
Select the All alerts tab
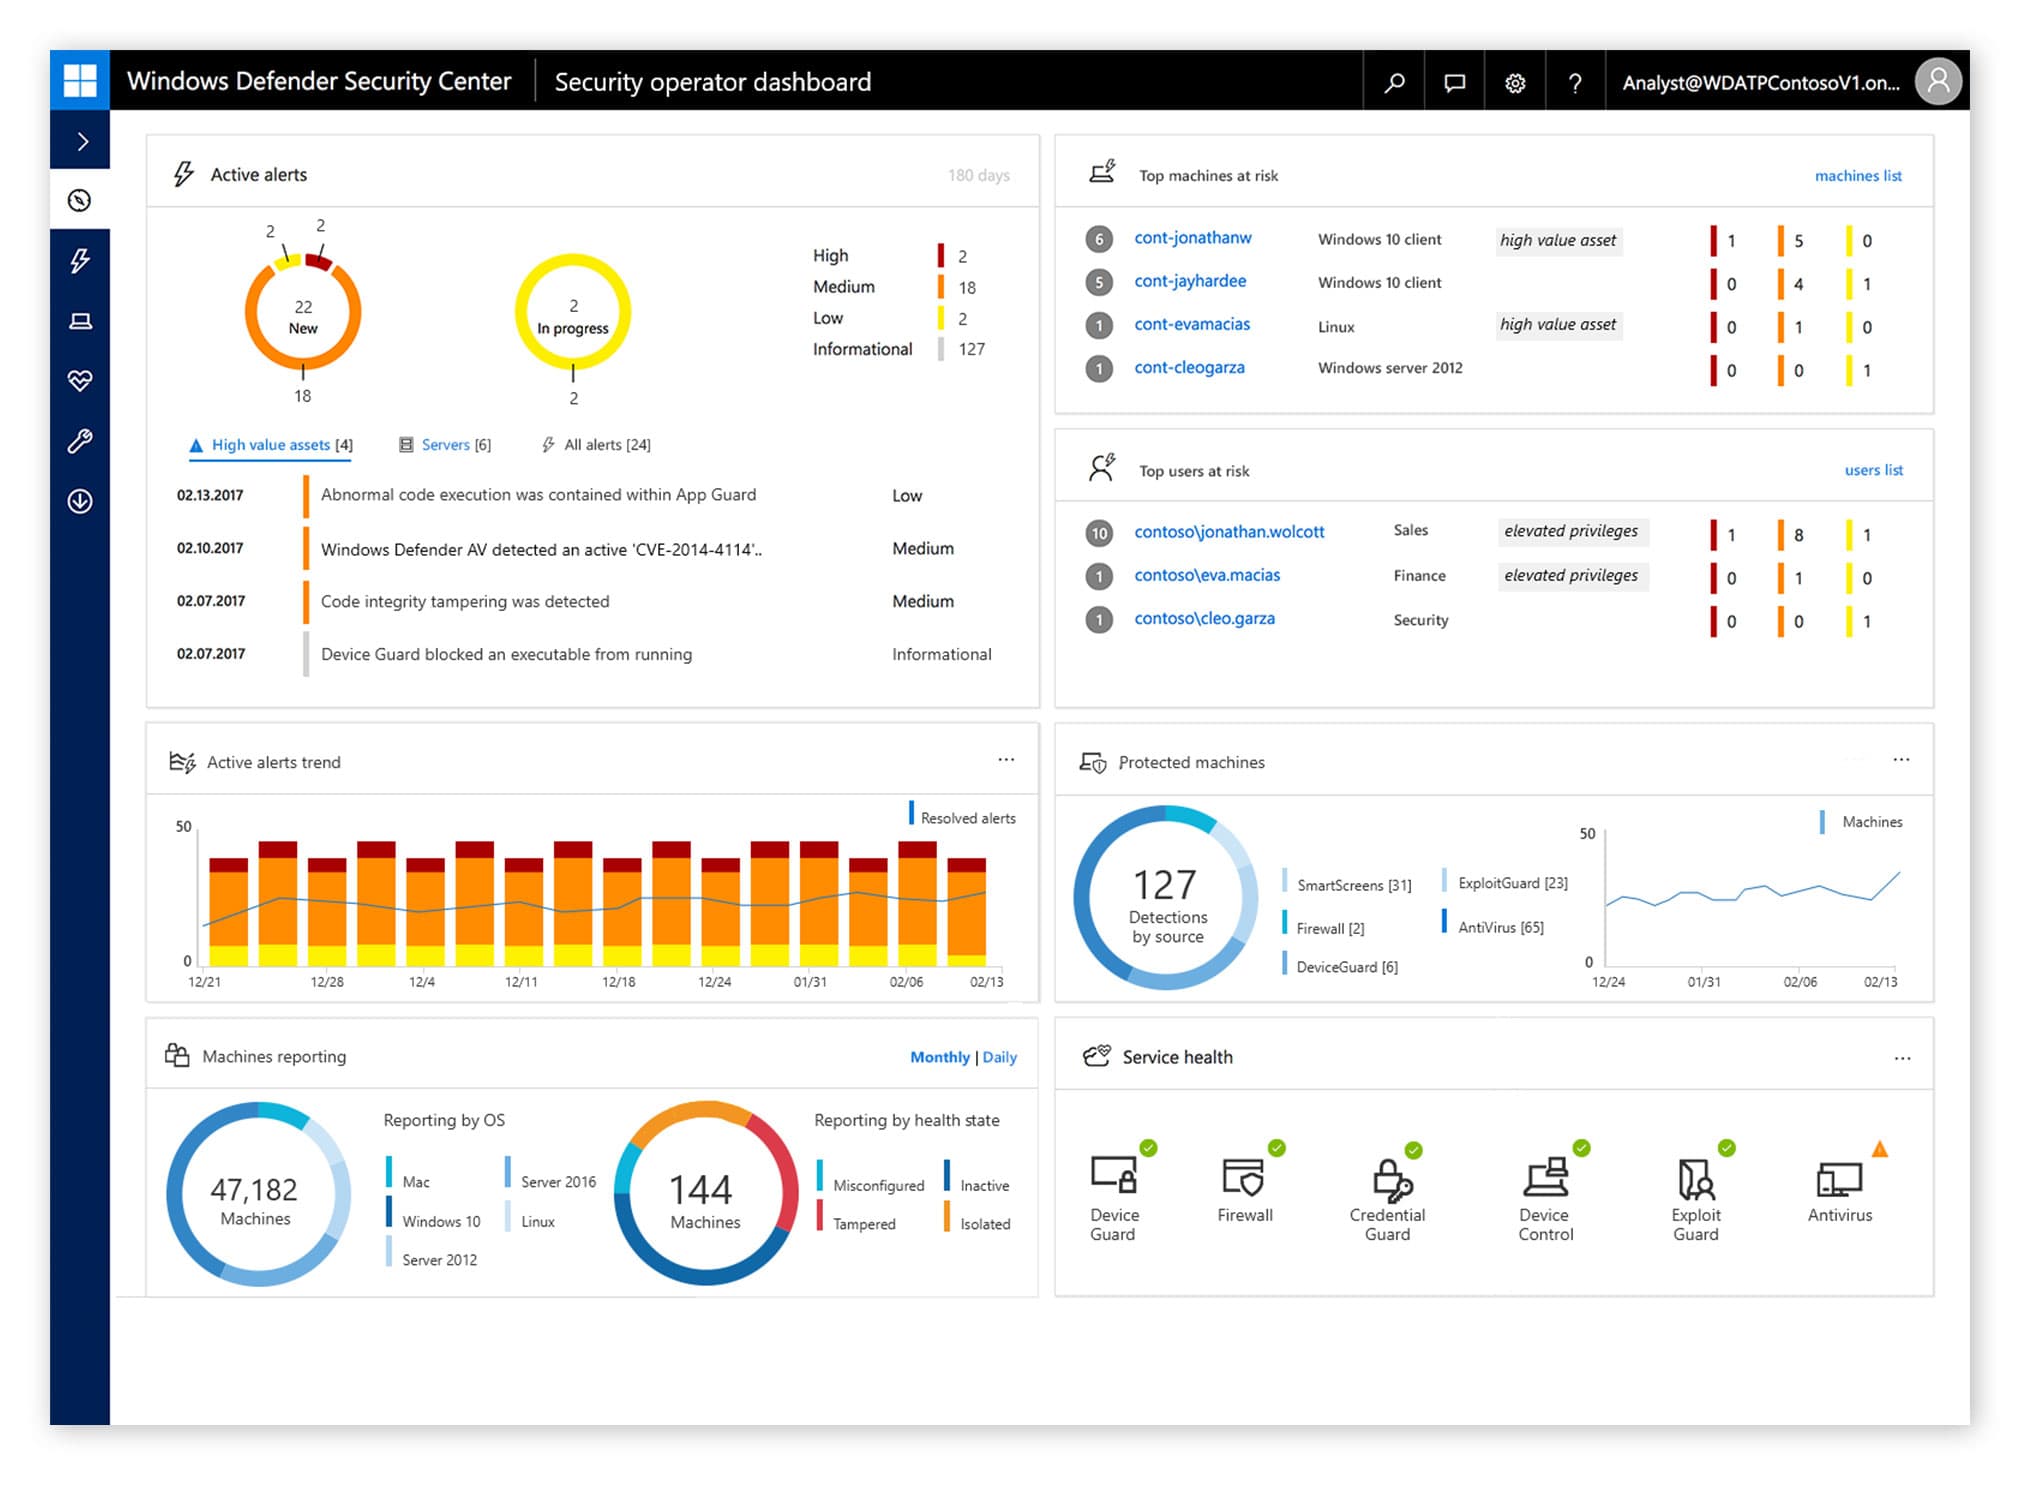click(x=596, y=444)
